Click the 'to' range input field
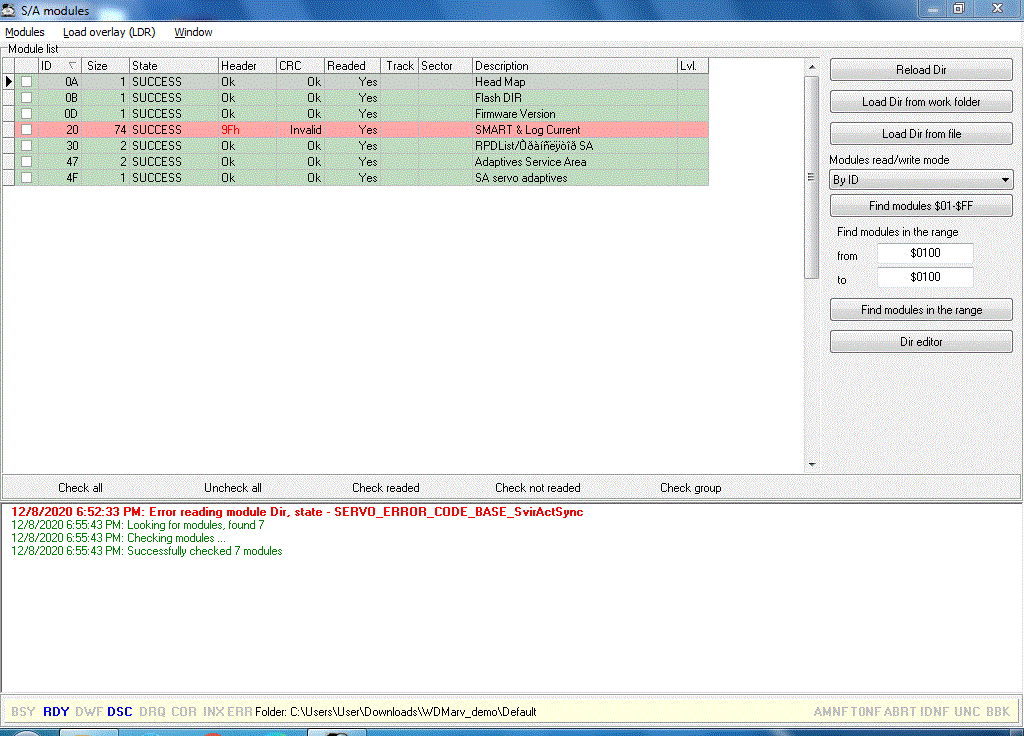This screenshot has height=736, width=1024. tap(925, 277)
